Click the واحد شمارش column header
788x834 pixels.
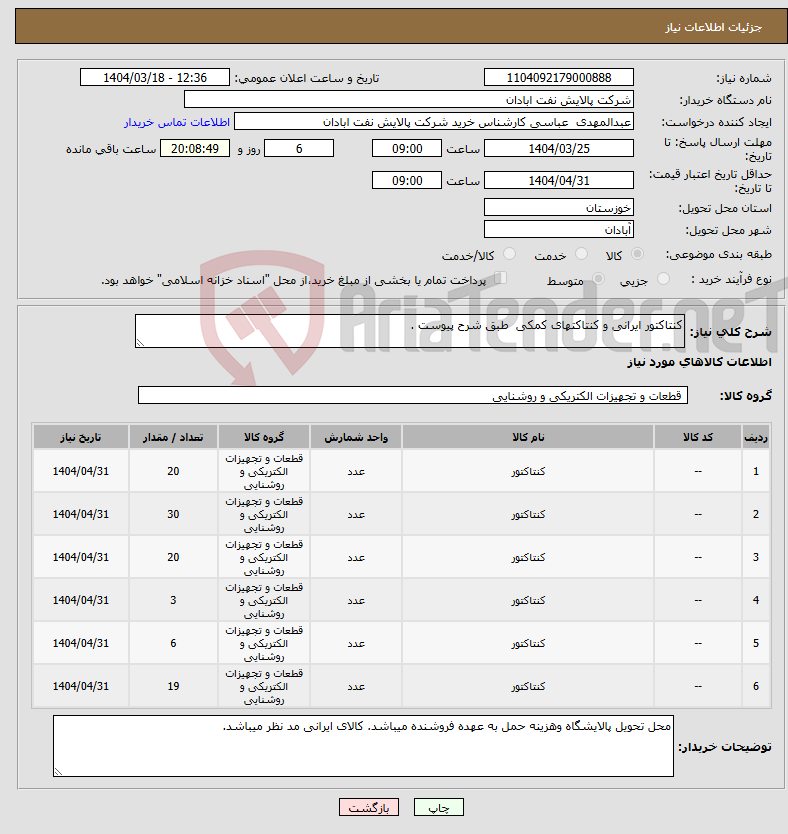[356, 437]
